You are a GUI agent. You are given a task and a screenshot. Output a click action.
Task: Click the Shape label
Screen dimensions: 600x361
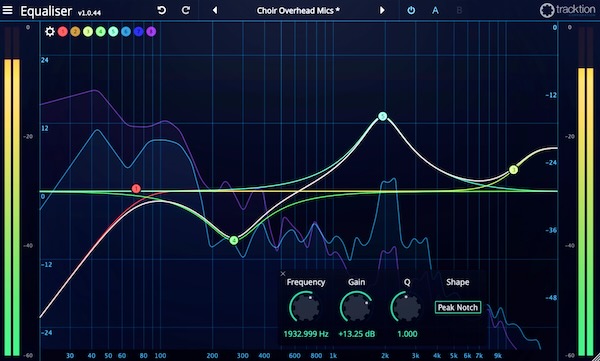tap(457, 283)
